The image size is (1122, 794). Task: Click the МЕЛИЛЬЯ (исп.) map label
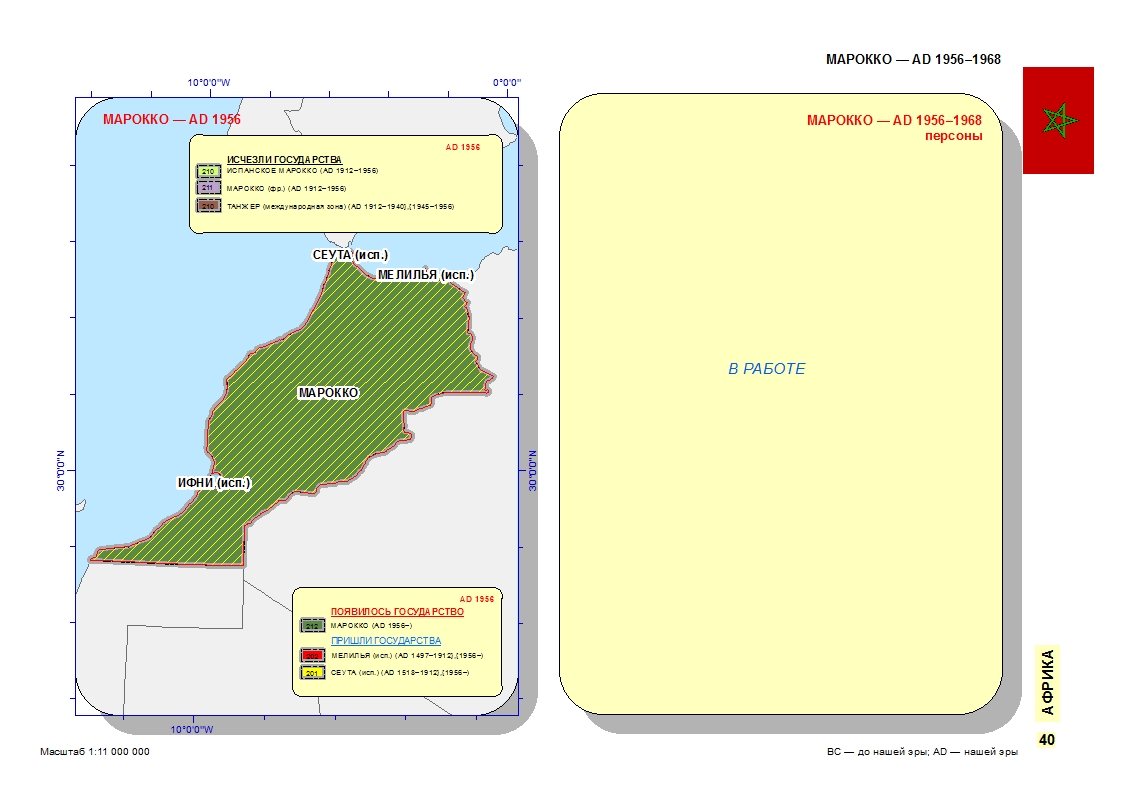pos(426,275)
